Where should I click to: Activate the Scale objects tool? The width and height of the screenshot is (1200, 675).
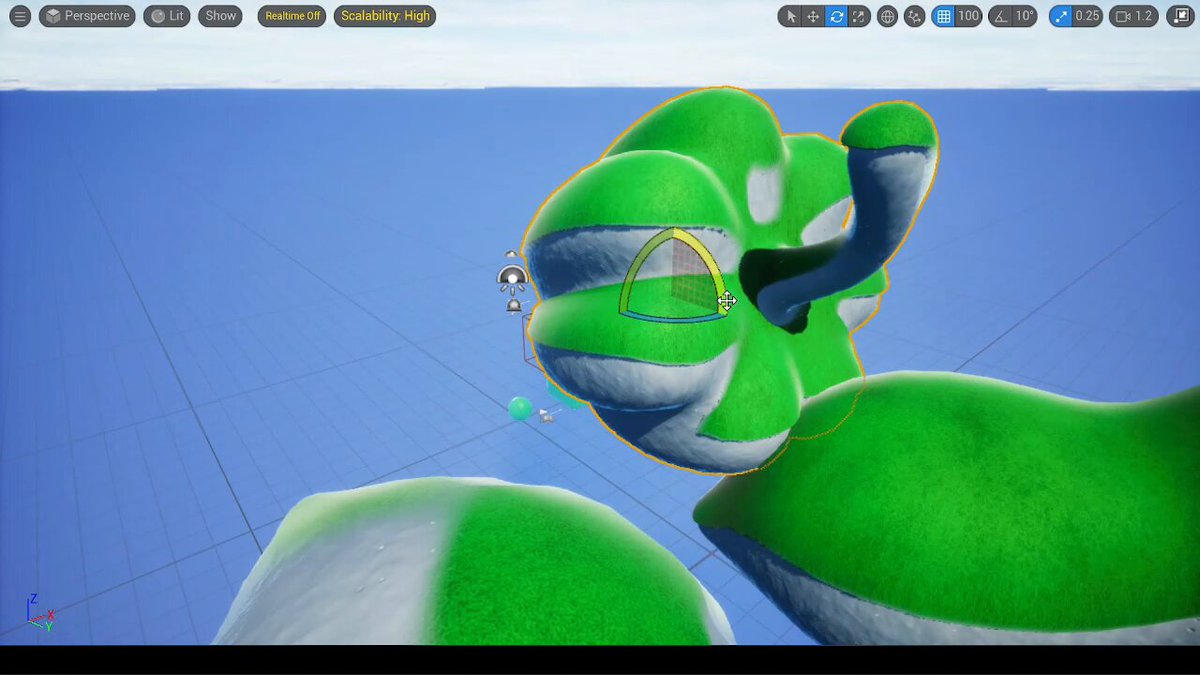click(859, 16)
